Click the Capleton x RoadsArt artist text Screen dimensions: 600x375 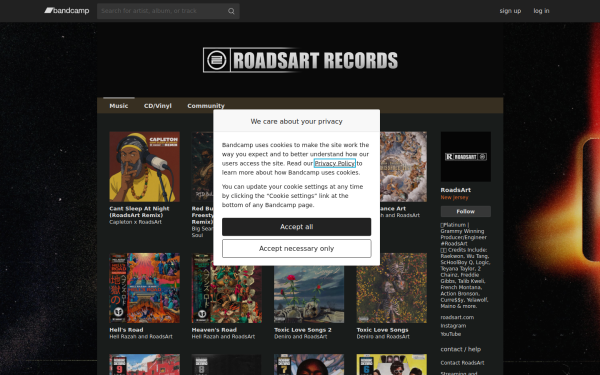(135, 222)
